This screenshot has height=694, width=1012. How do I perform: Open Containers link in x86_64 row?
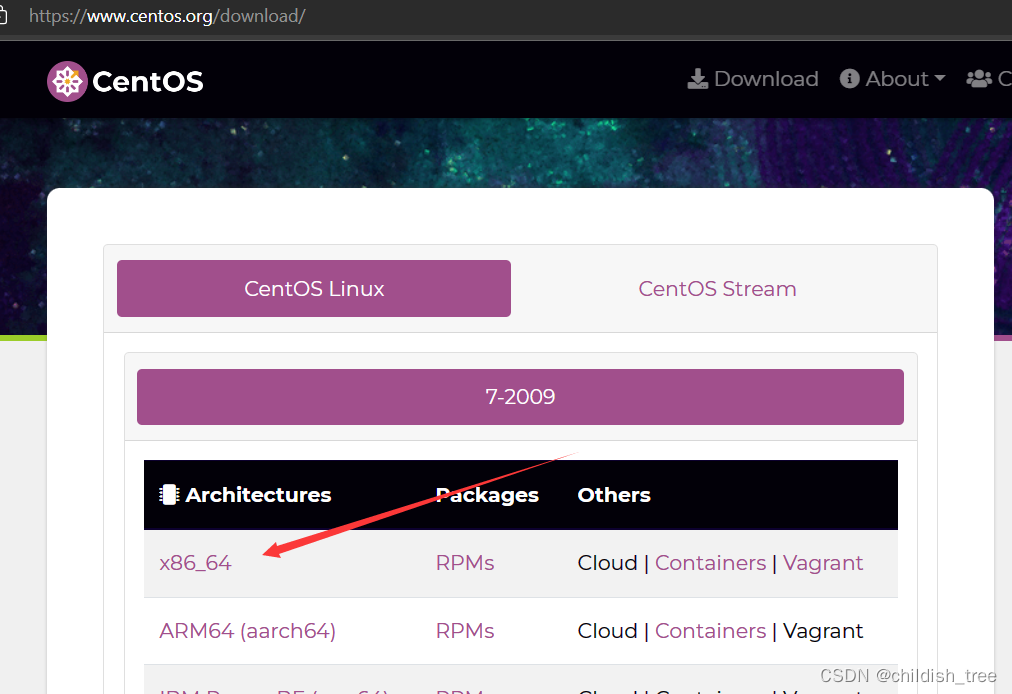coord(711,563)
